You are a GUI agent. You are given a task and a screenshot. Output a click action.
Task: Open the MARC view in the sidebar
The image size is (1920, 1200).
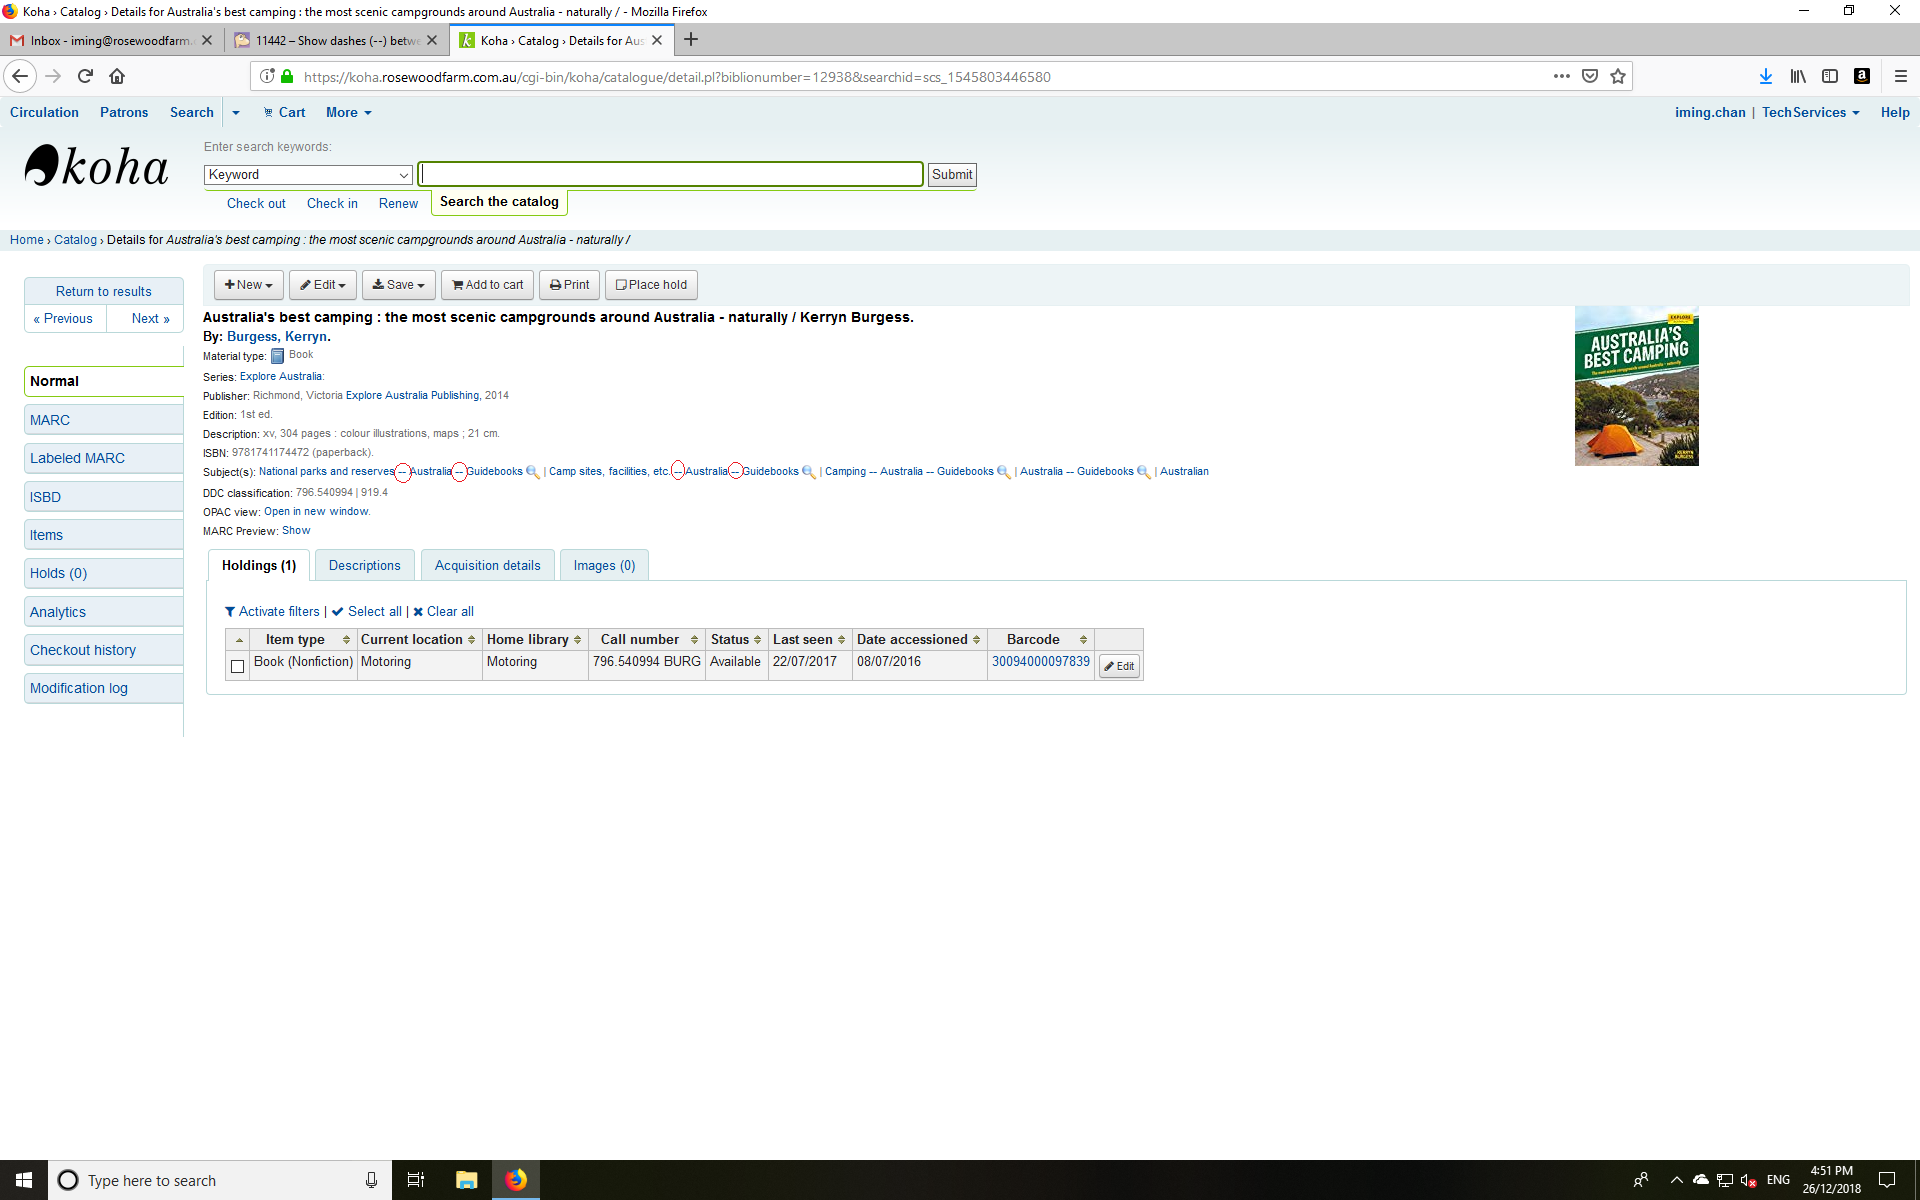click(50, 420)
